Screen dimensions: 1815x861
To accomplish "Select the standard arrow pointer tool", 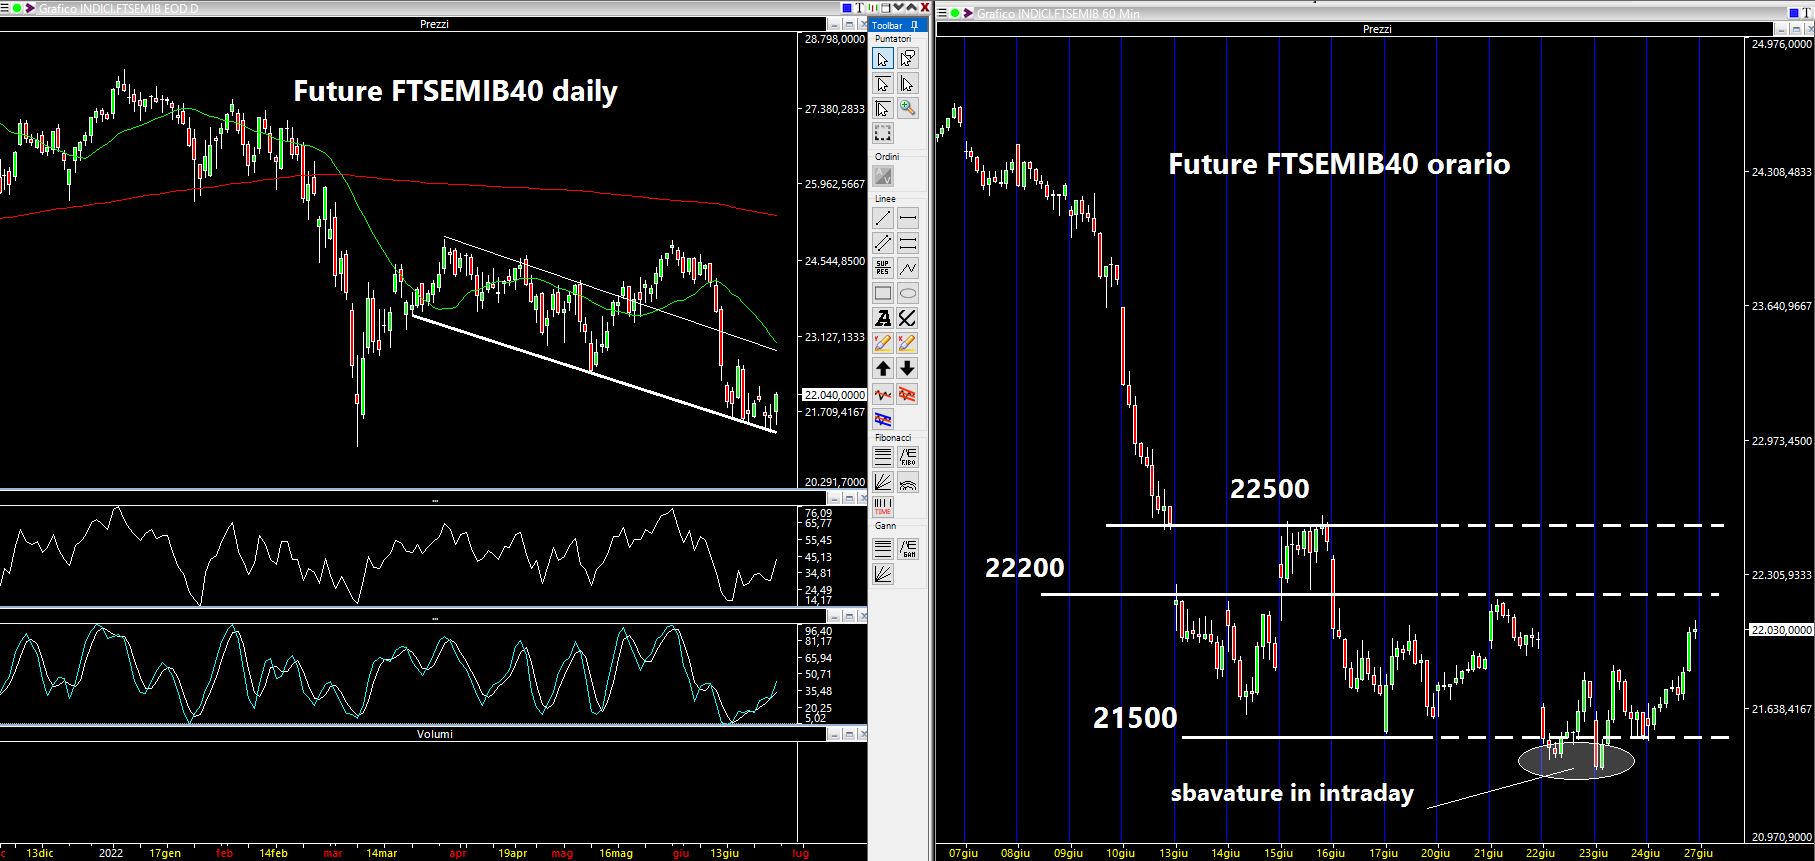I will 883,59.
